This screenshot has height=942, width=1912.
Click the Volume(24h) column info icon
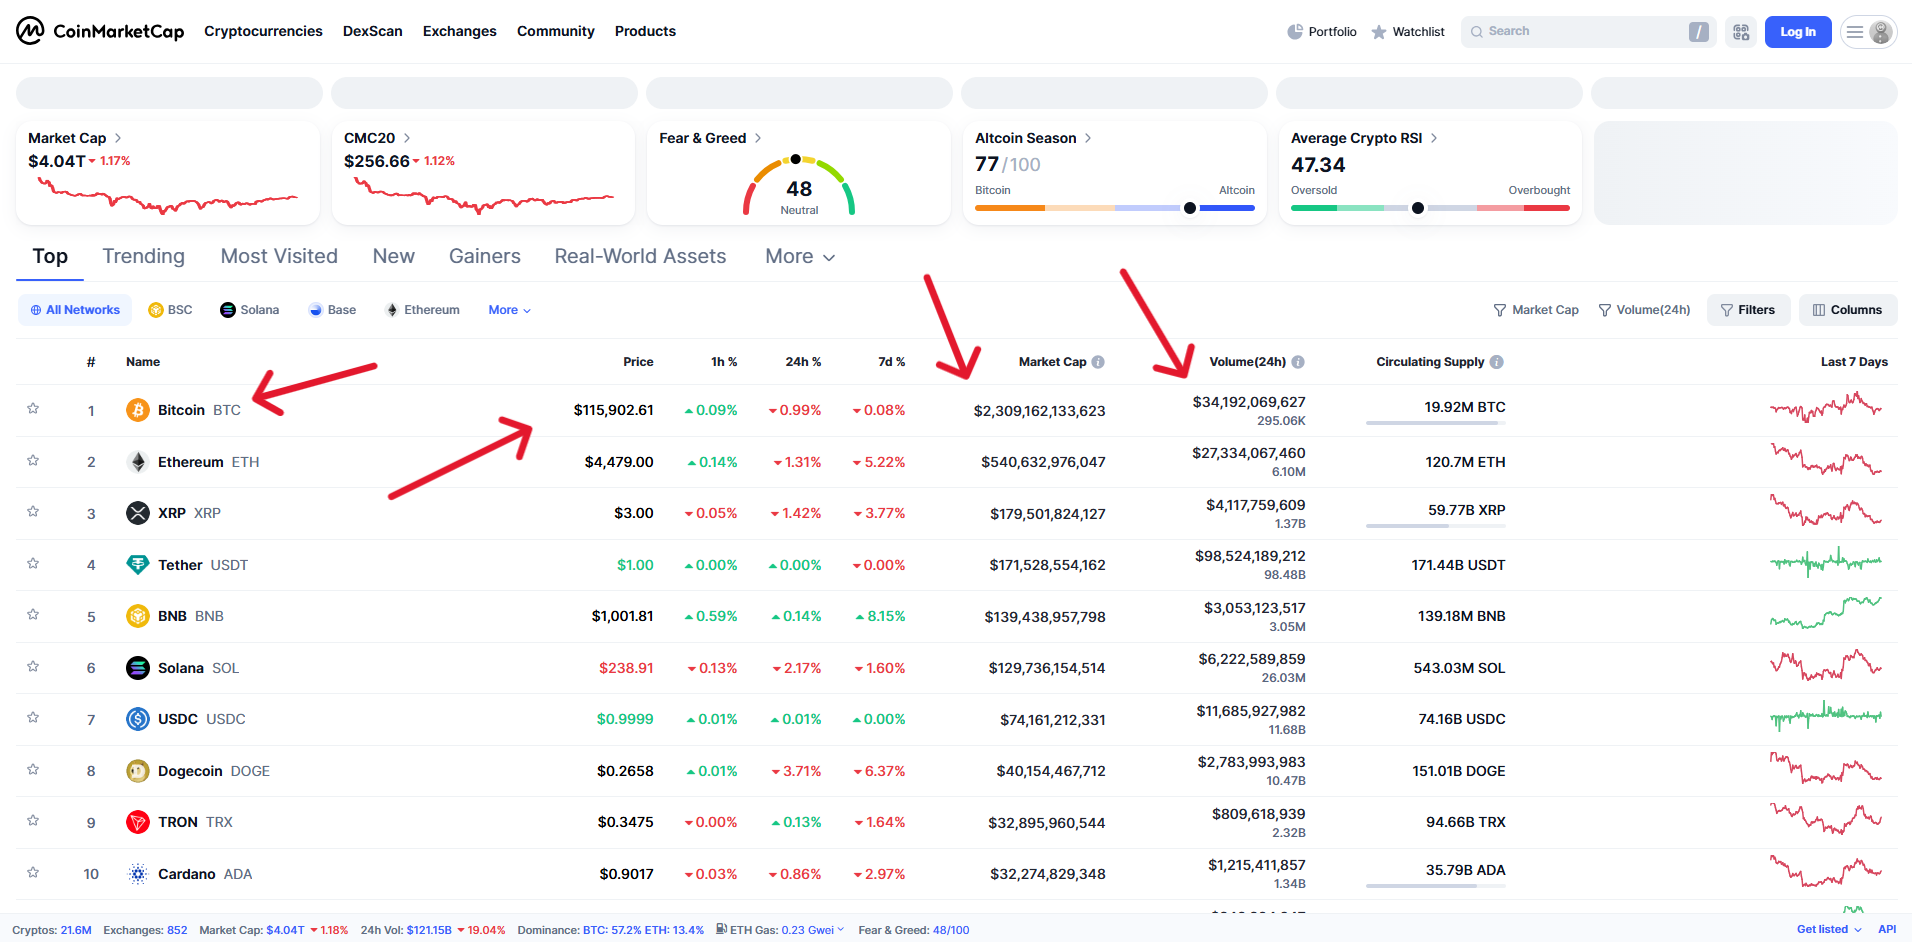[x=1298, y=362]
